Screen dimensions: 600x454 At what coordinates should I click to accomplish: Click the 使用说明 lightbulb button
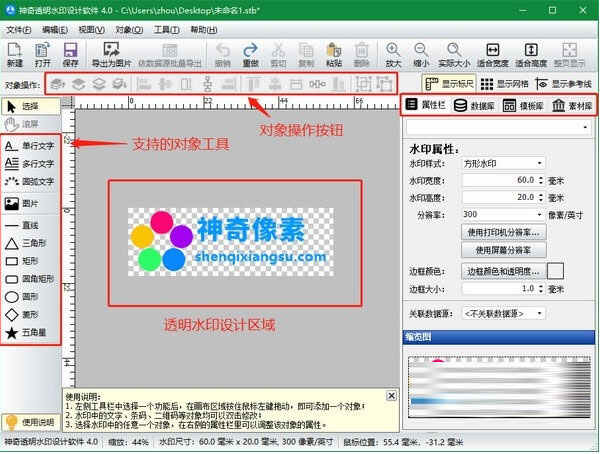pos(31,422)
